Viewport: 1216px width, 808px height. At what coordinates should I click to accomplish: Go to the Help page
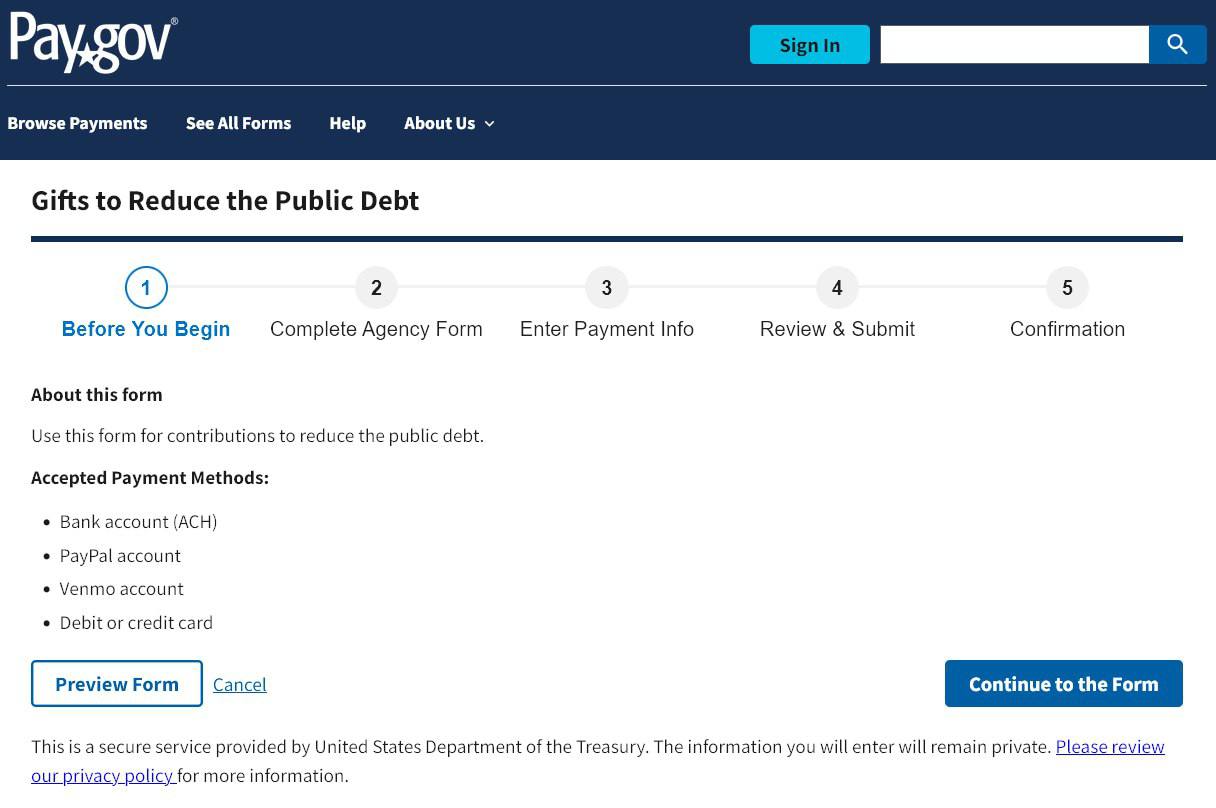[347, 123]
